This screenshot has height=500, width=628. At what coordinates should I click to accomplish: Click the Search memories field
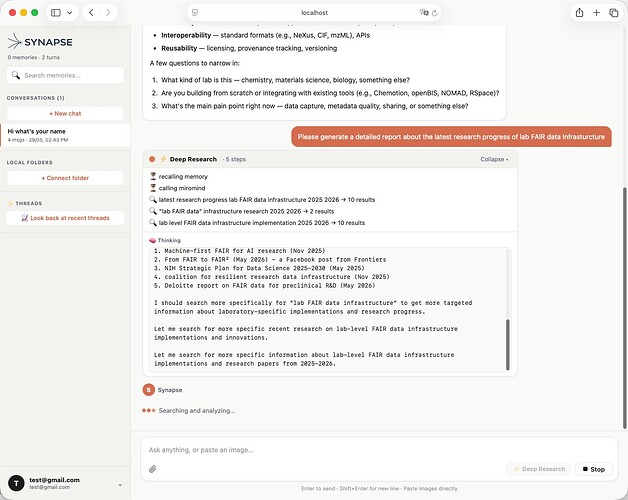click(x=65, y=75)
